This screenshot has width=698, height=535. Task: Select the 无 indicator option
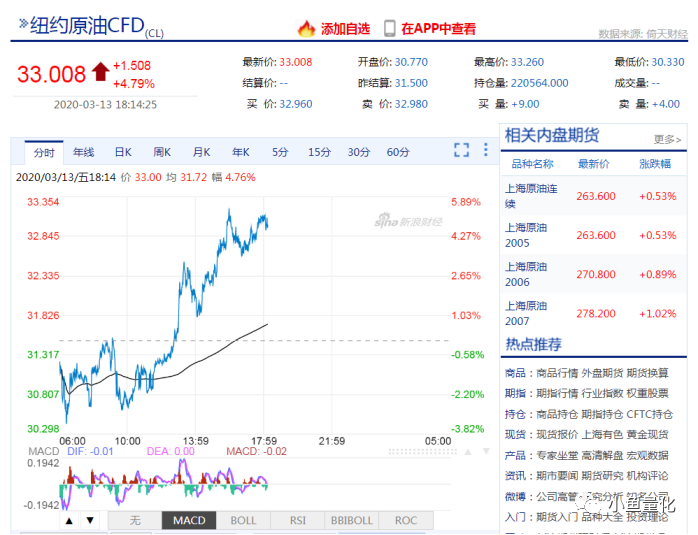[x=135, y=520]
